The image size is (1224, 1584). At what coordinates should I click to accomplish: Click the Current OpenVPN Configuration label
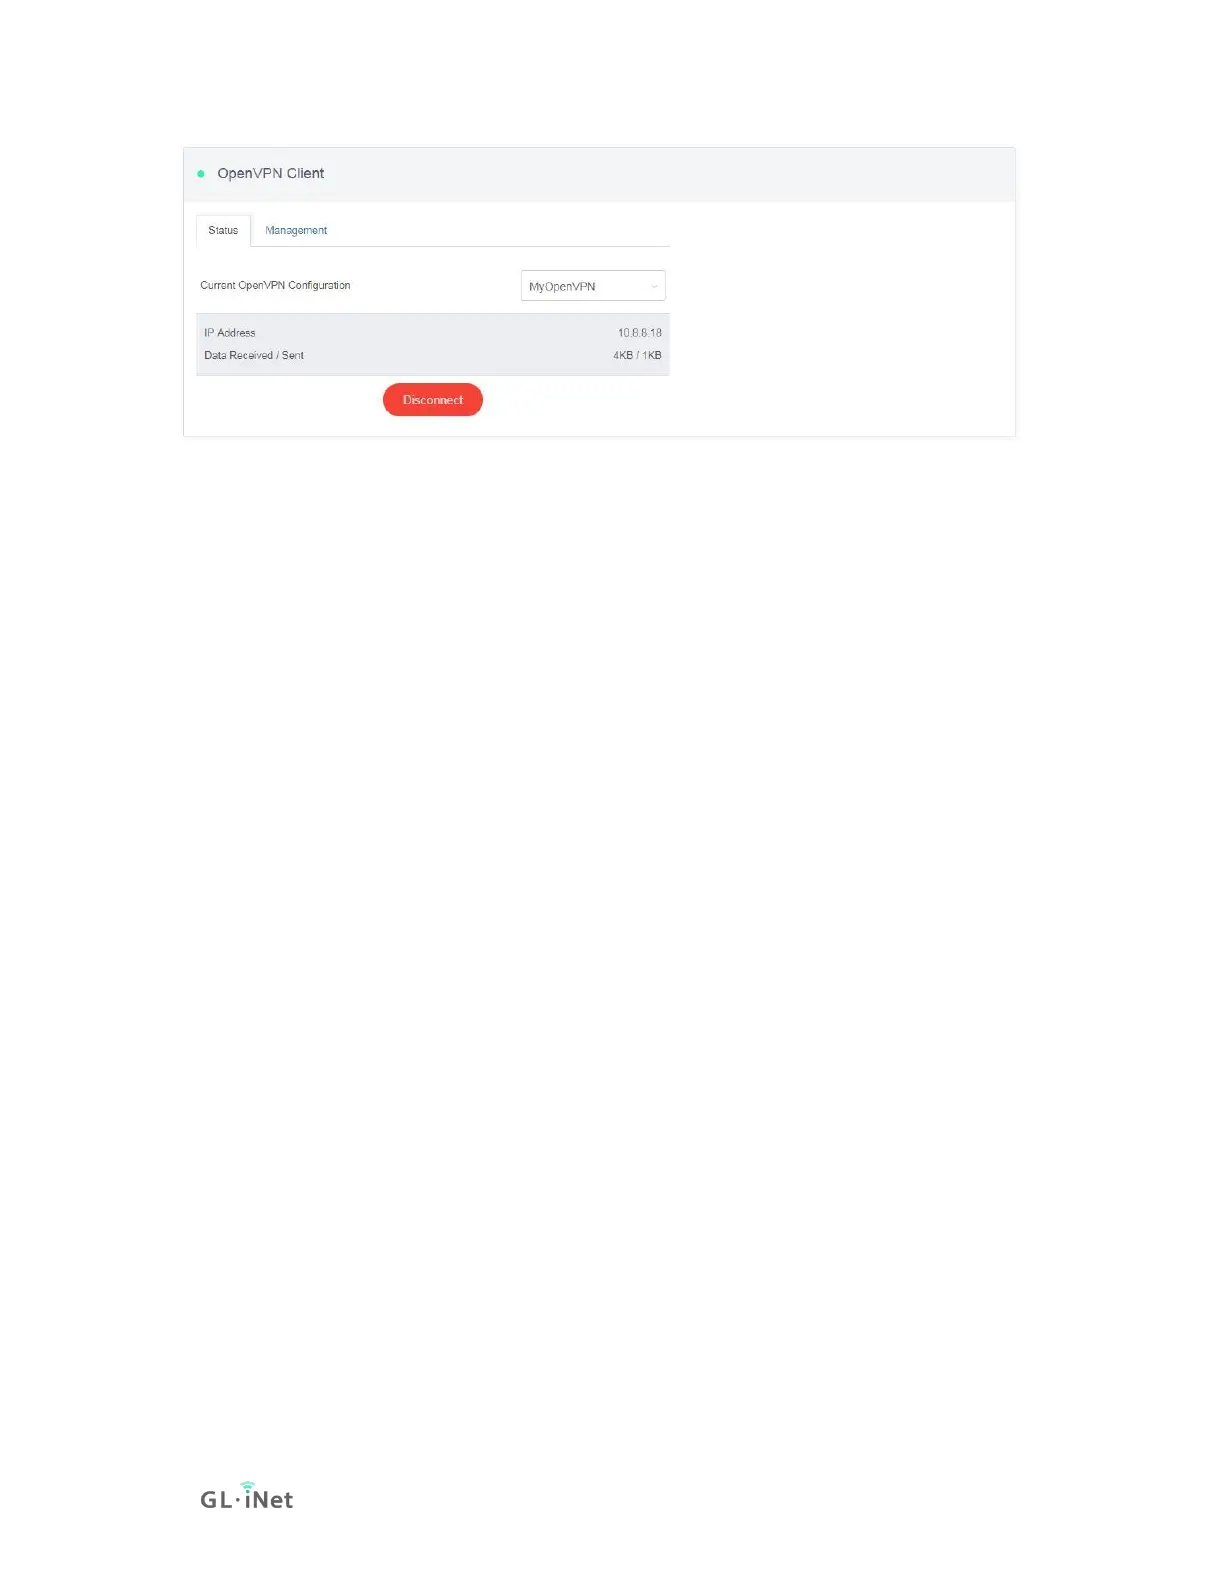(x=275, y=286)
